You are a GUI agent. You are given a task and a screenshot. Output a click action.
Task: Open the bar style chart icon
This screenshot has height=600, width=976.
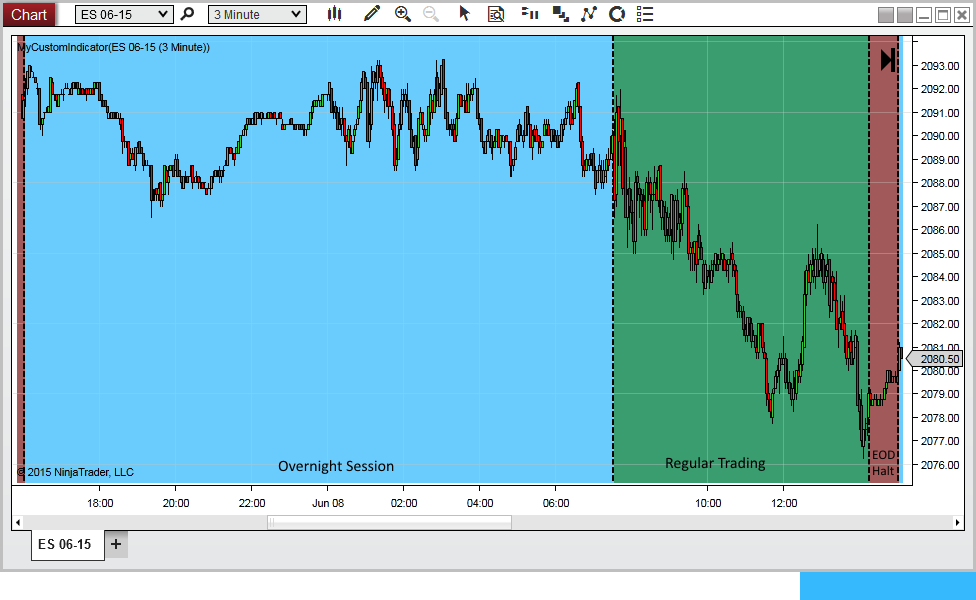335,14
